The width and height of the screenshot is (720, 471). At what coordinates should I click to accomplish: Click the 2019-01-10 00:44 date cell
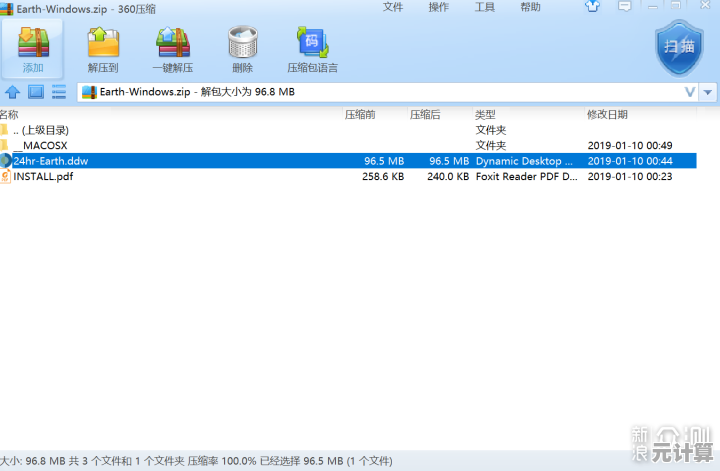click(x=630, y=161)
